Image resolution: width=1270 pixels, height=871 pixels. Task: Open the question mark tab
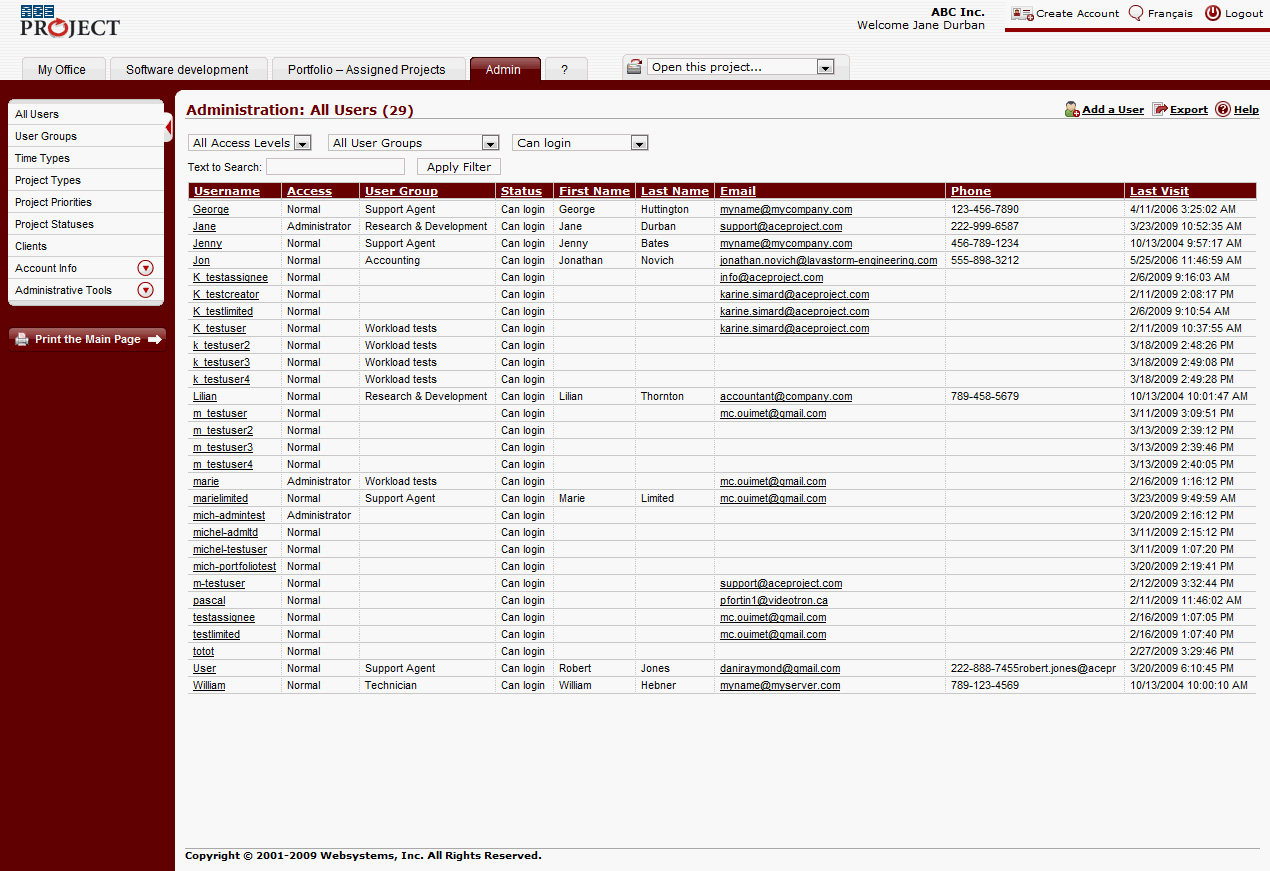pyautogui.click(x=565, y=69)
